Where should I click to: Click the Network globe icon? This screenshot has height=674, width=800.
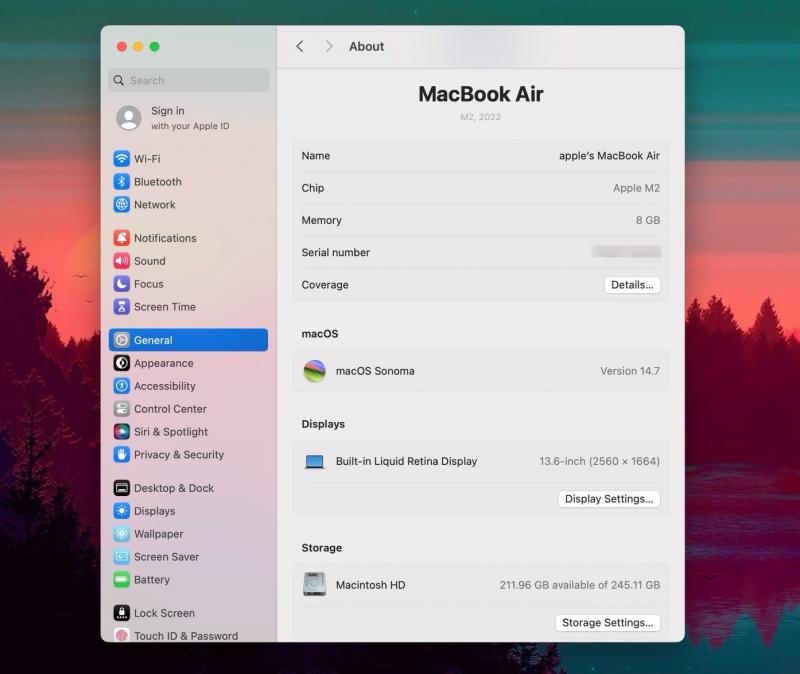(121, 205)
